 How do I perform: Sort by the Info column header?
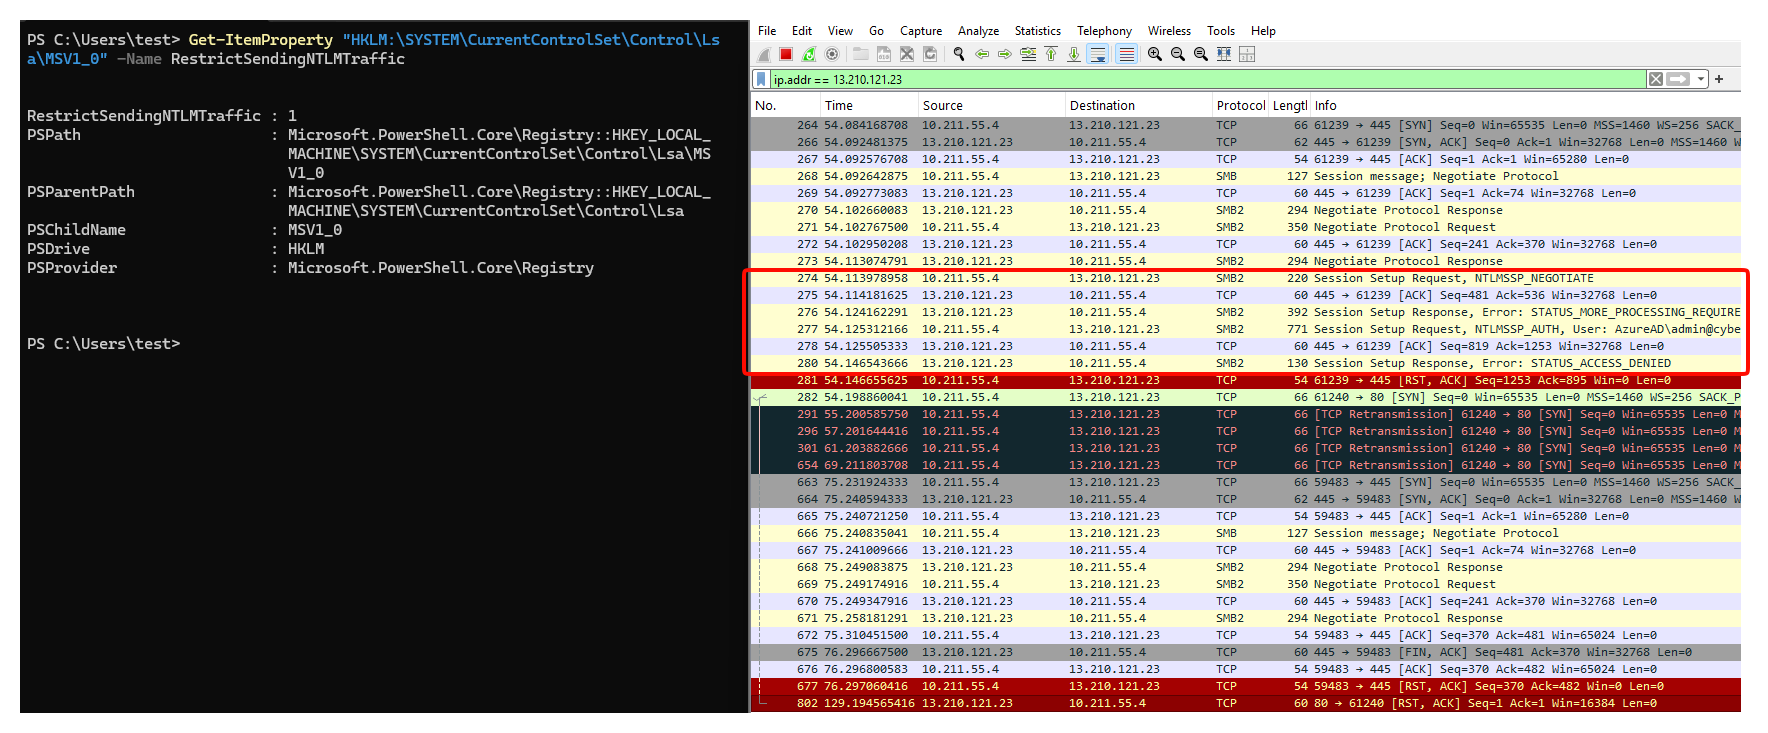tap(1526, 105)
